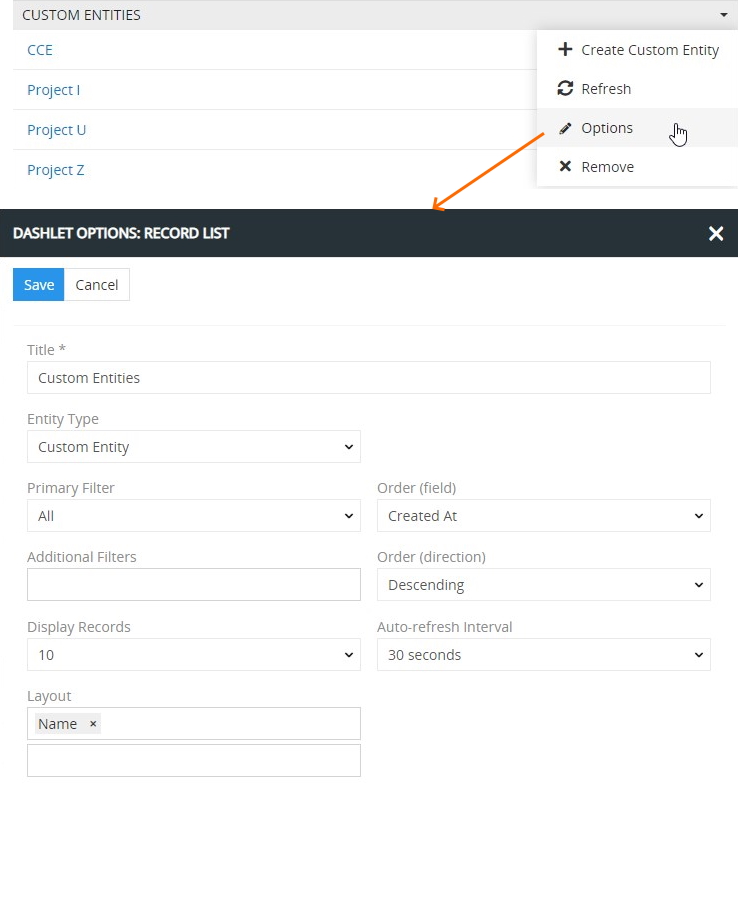Open Options from the dashlet menu
Image resolution: width=738 pixels, height=900 pixels.
638,128
